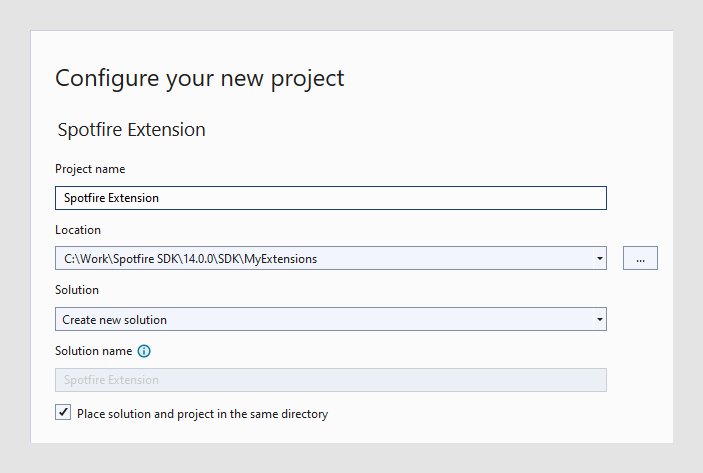Click inside the Project name text field
The width and height of the screenshot is (703, 473).
pos(330,198)
